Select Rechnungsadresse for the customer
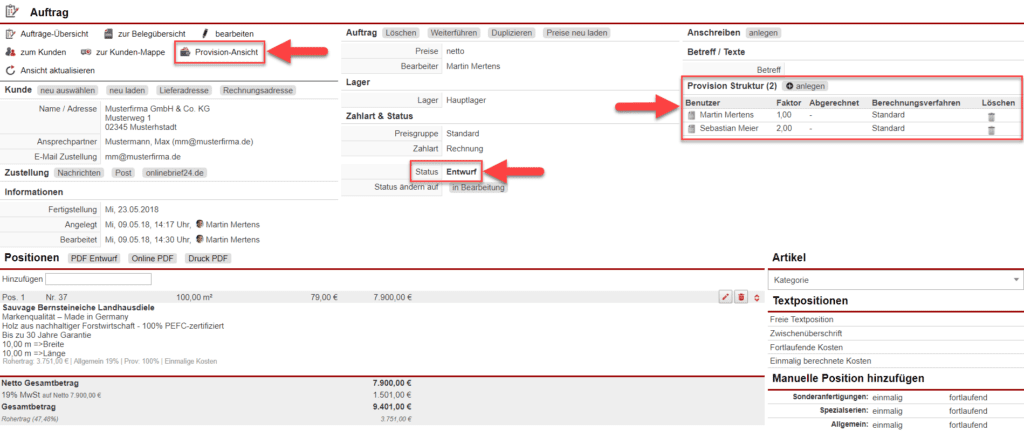Screen dimensions: 1024x431 257,90
